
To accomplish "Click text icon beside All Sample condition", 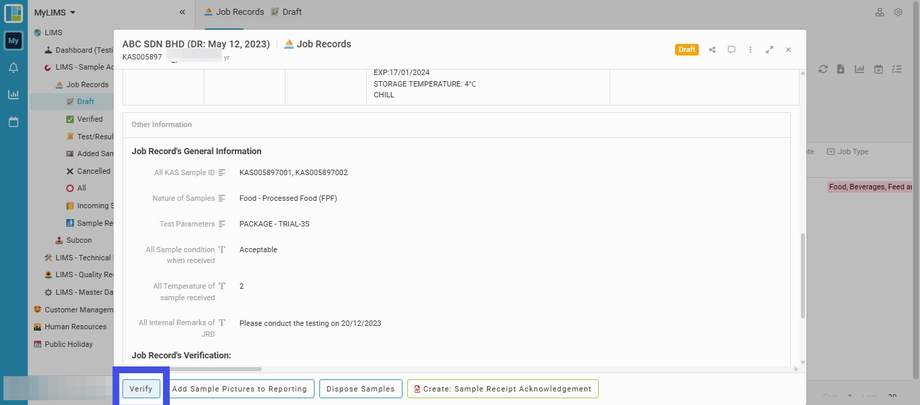I will pyautogui.click(x=222, y=249).
